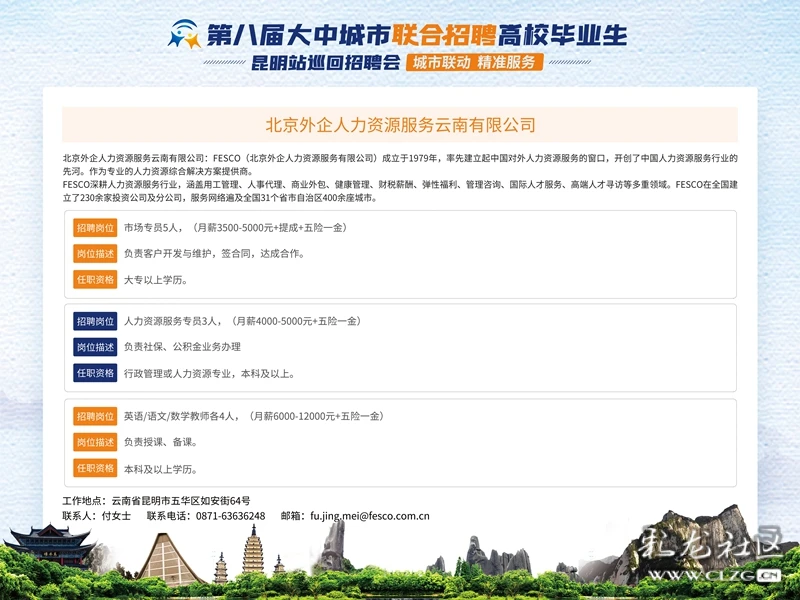Click the 岗位描述 tag beside 负责授课、备课
800x600 pixels.
[x=95, y=442]
